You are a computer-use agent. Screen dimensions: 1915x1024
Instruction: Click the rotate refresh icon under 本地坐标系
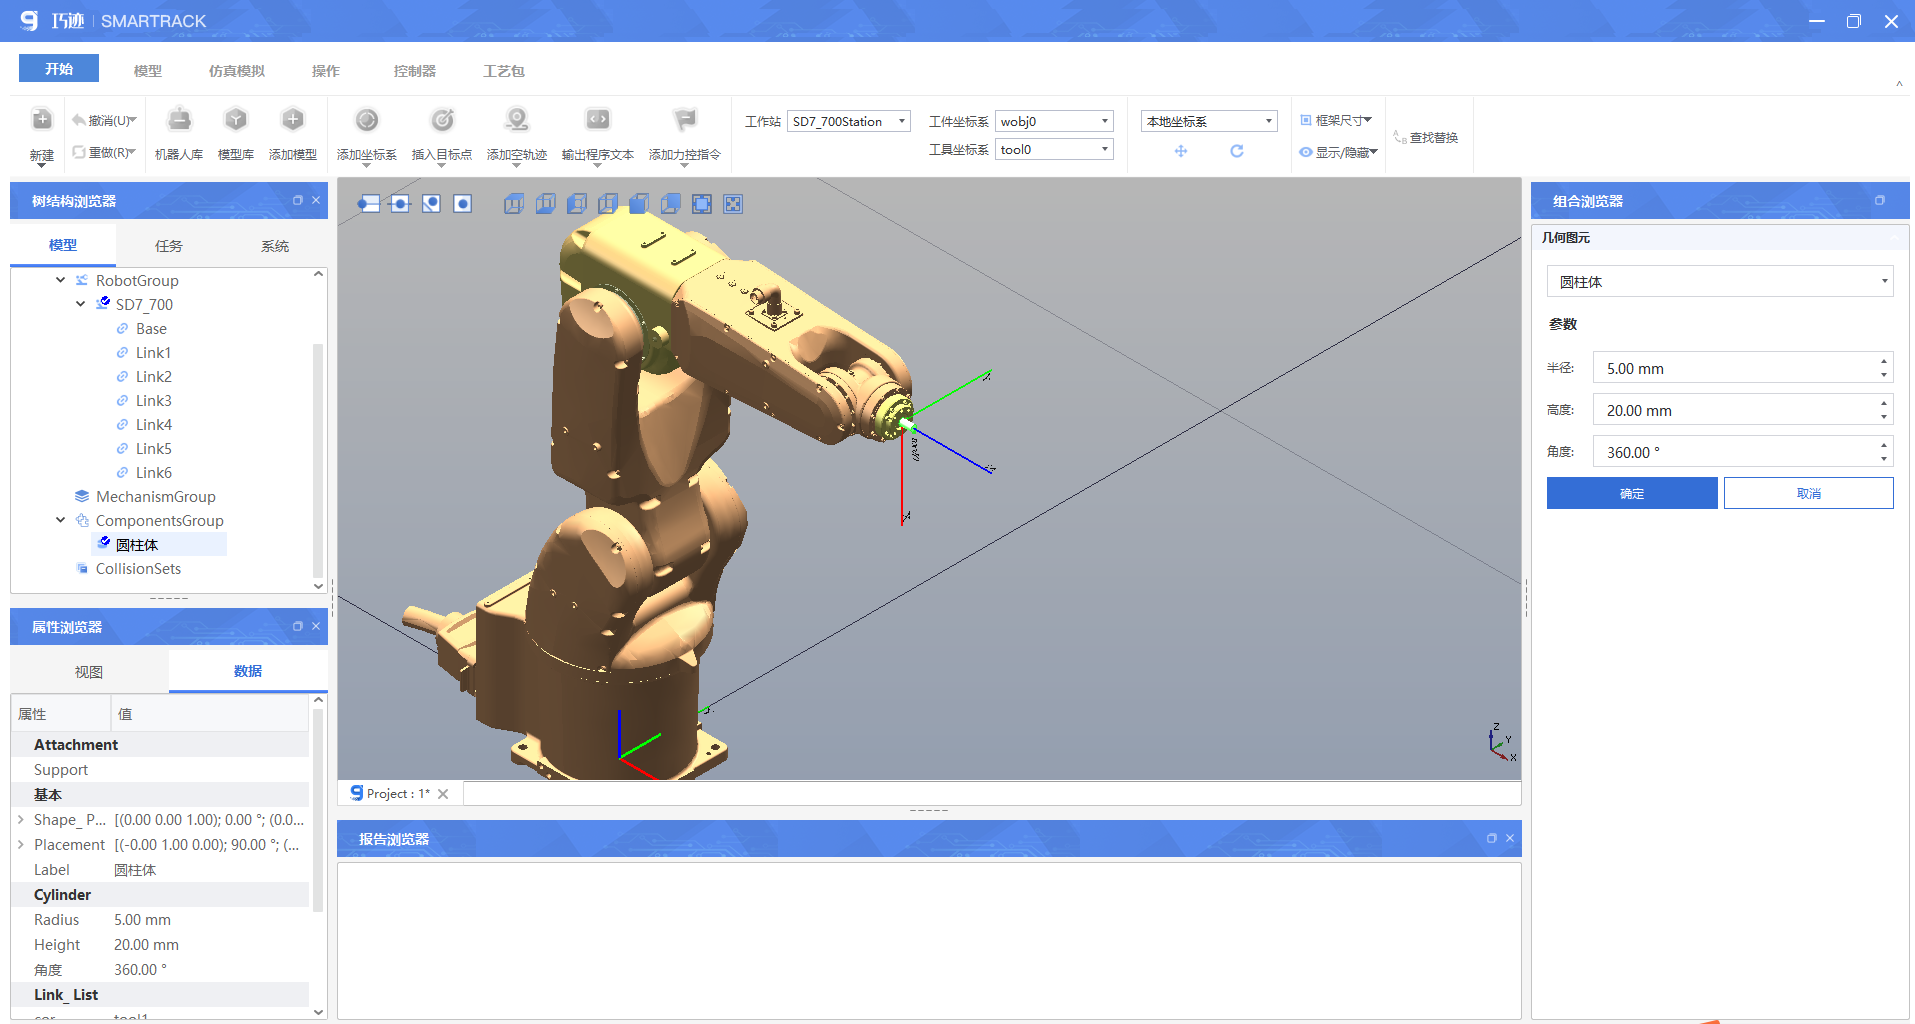click(x=1237, y=151)
